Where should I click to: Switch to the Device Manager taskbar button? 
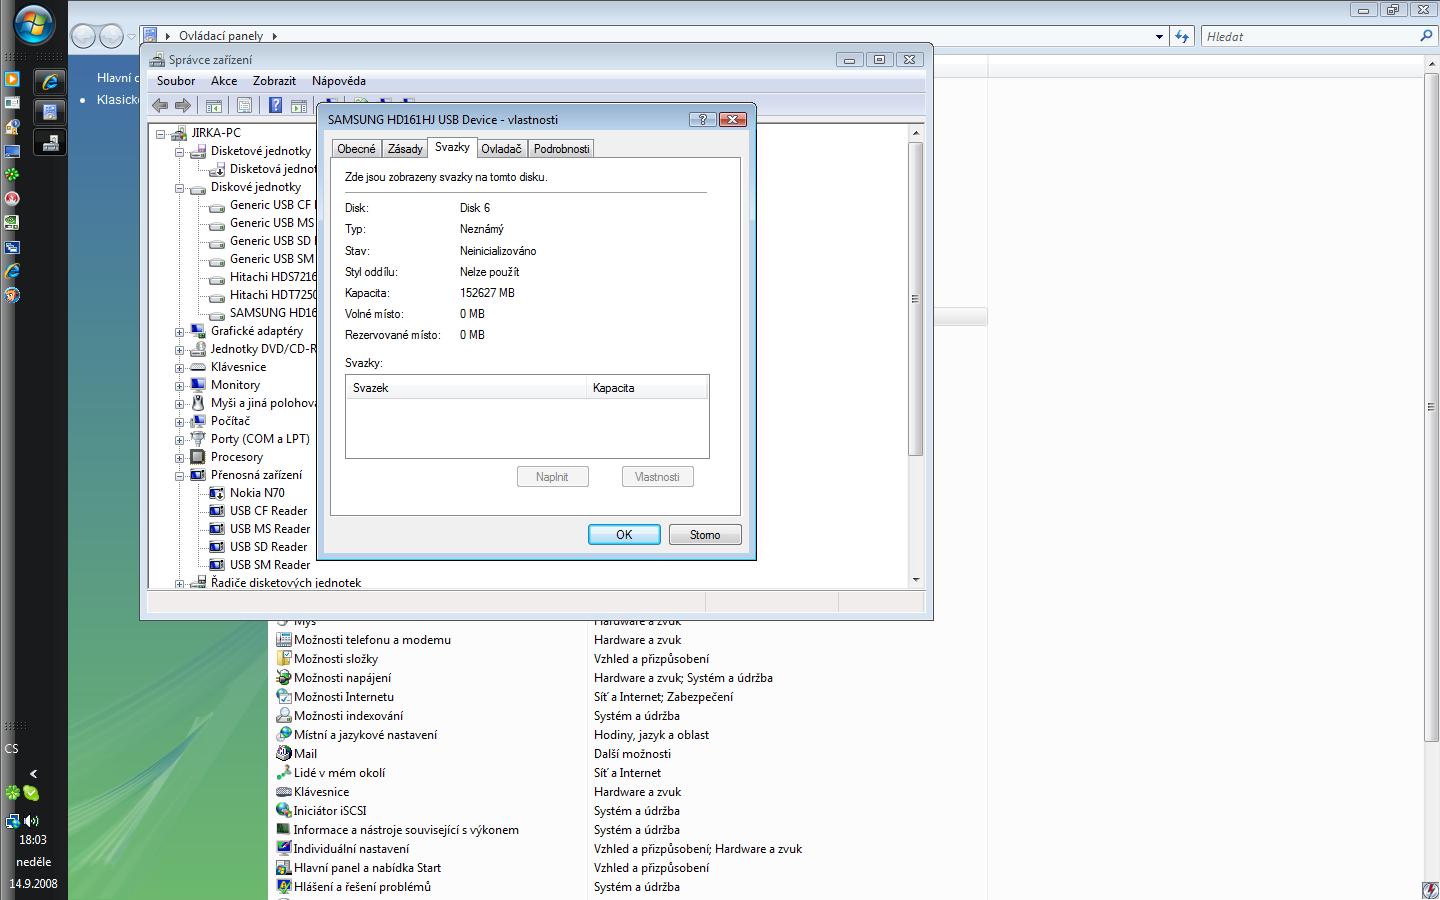coord(50,142)
